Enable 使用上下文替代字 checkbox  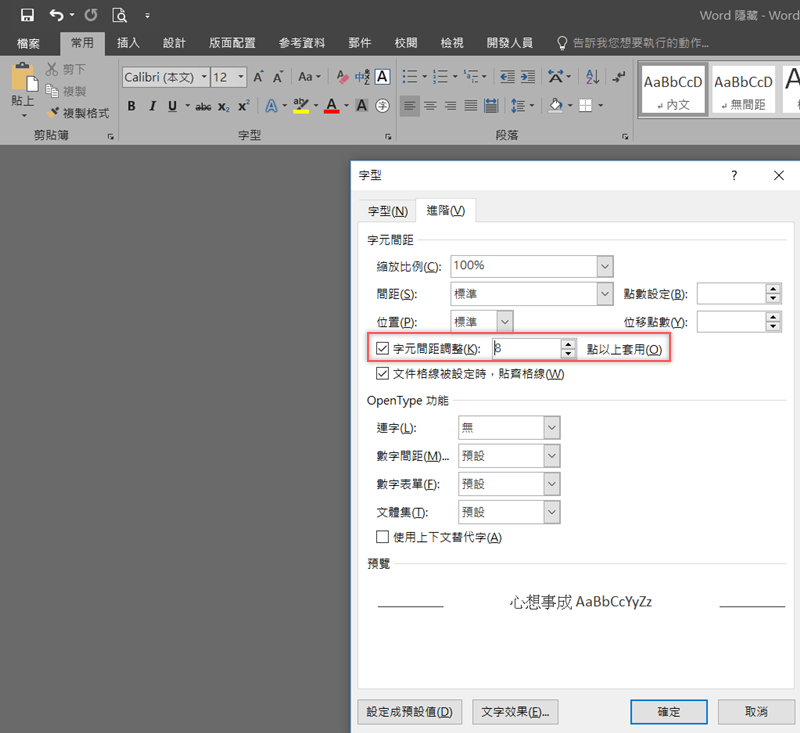(x=383, y=537)
